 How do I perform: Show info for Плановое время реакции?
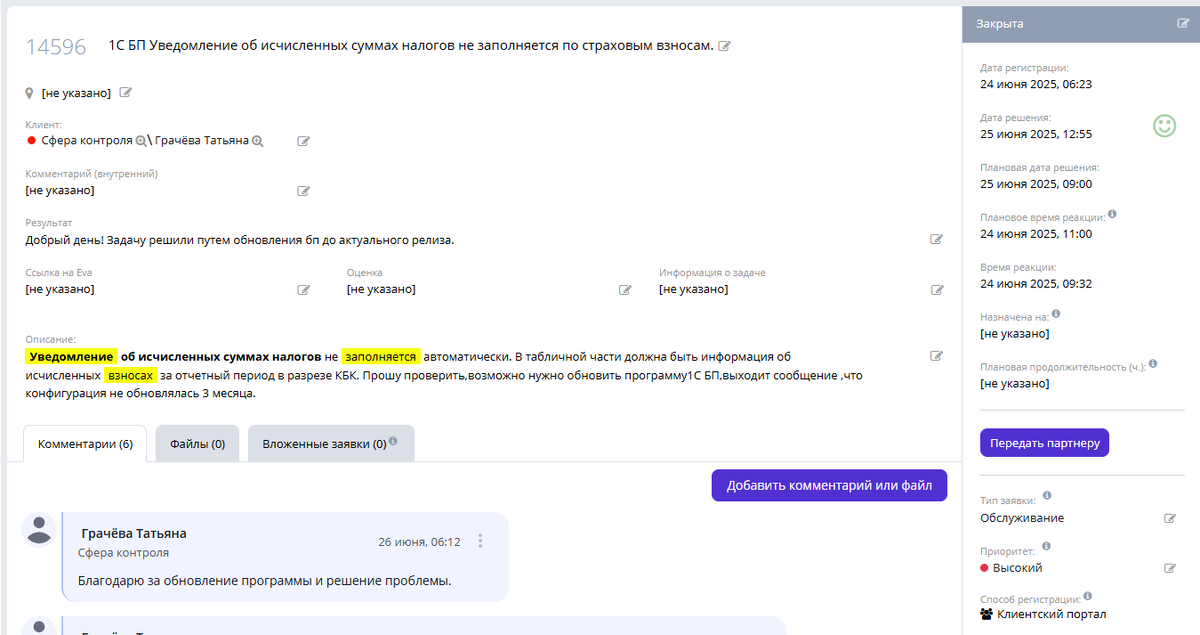point(1113,215)
